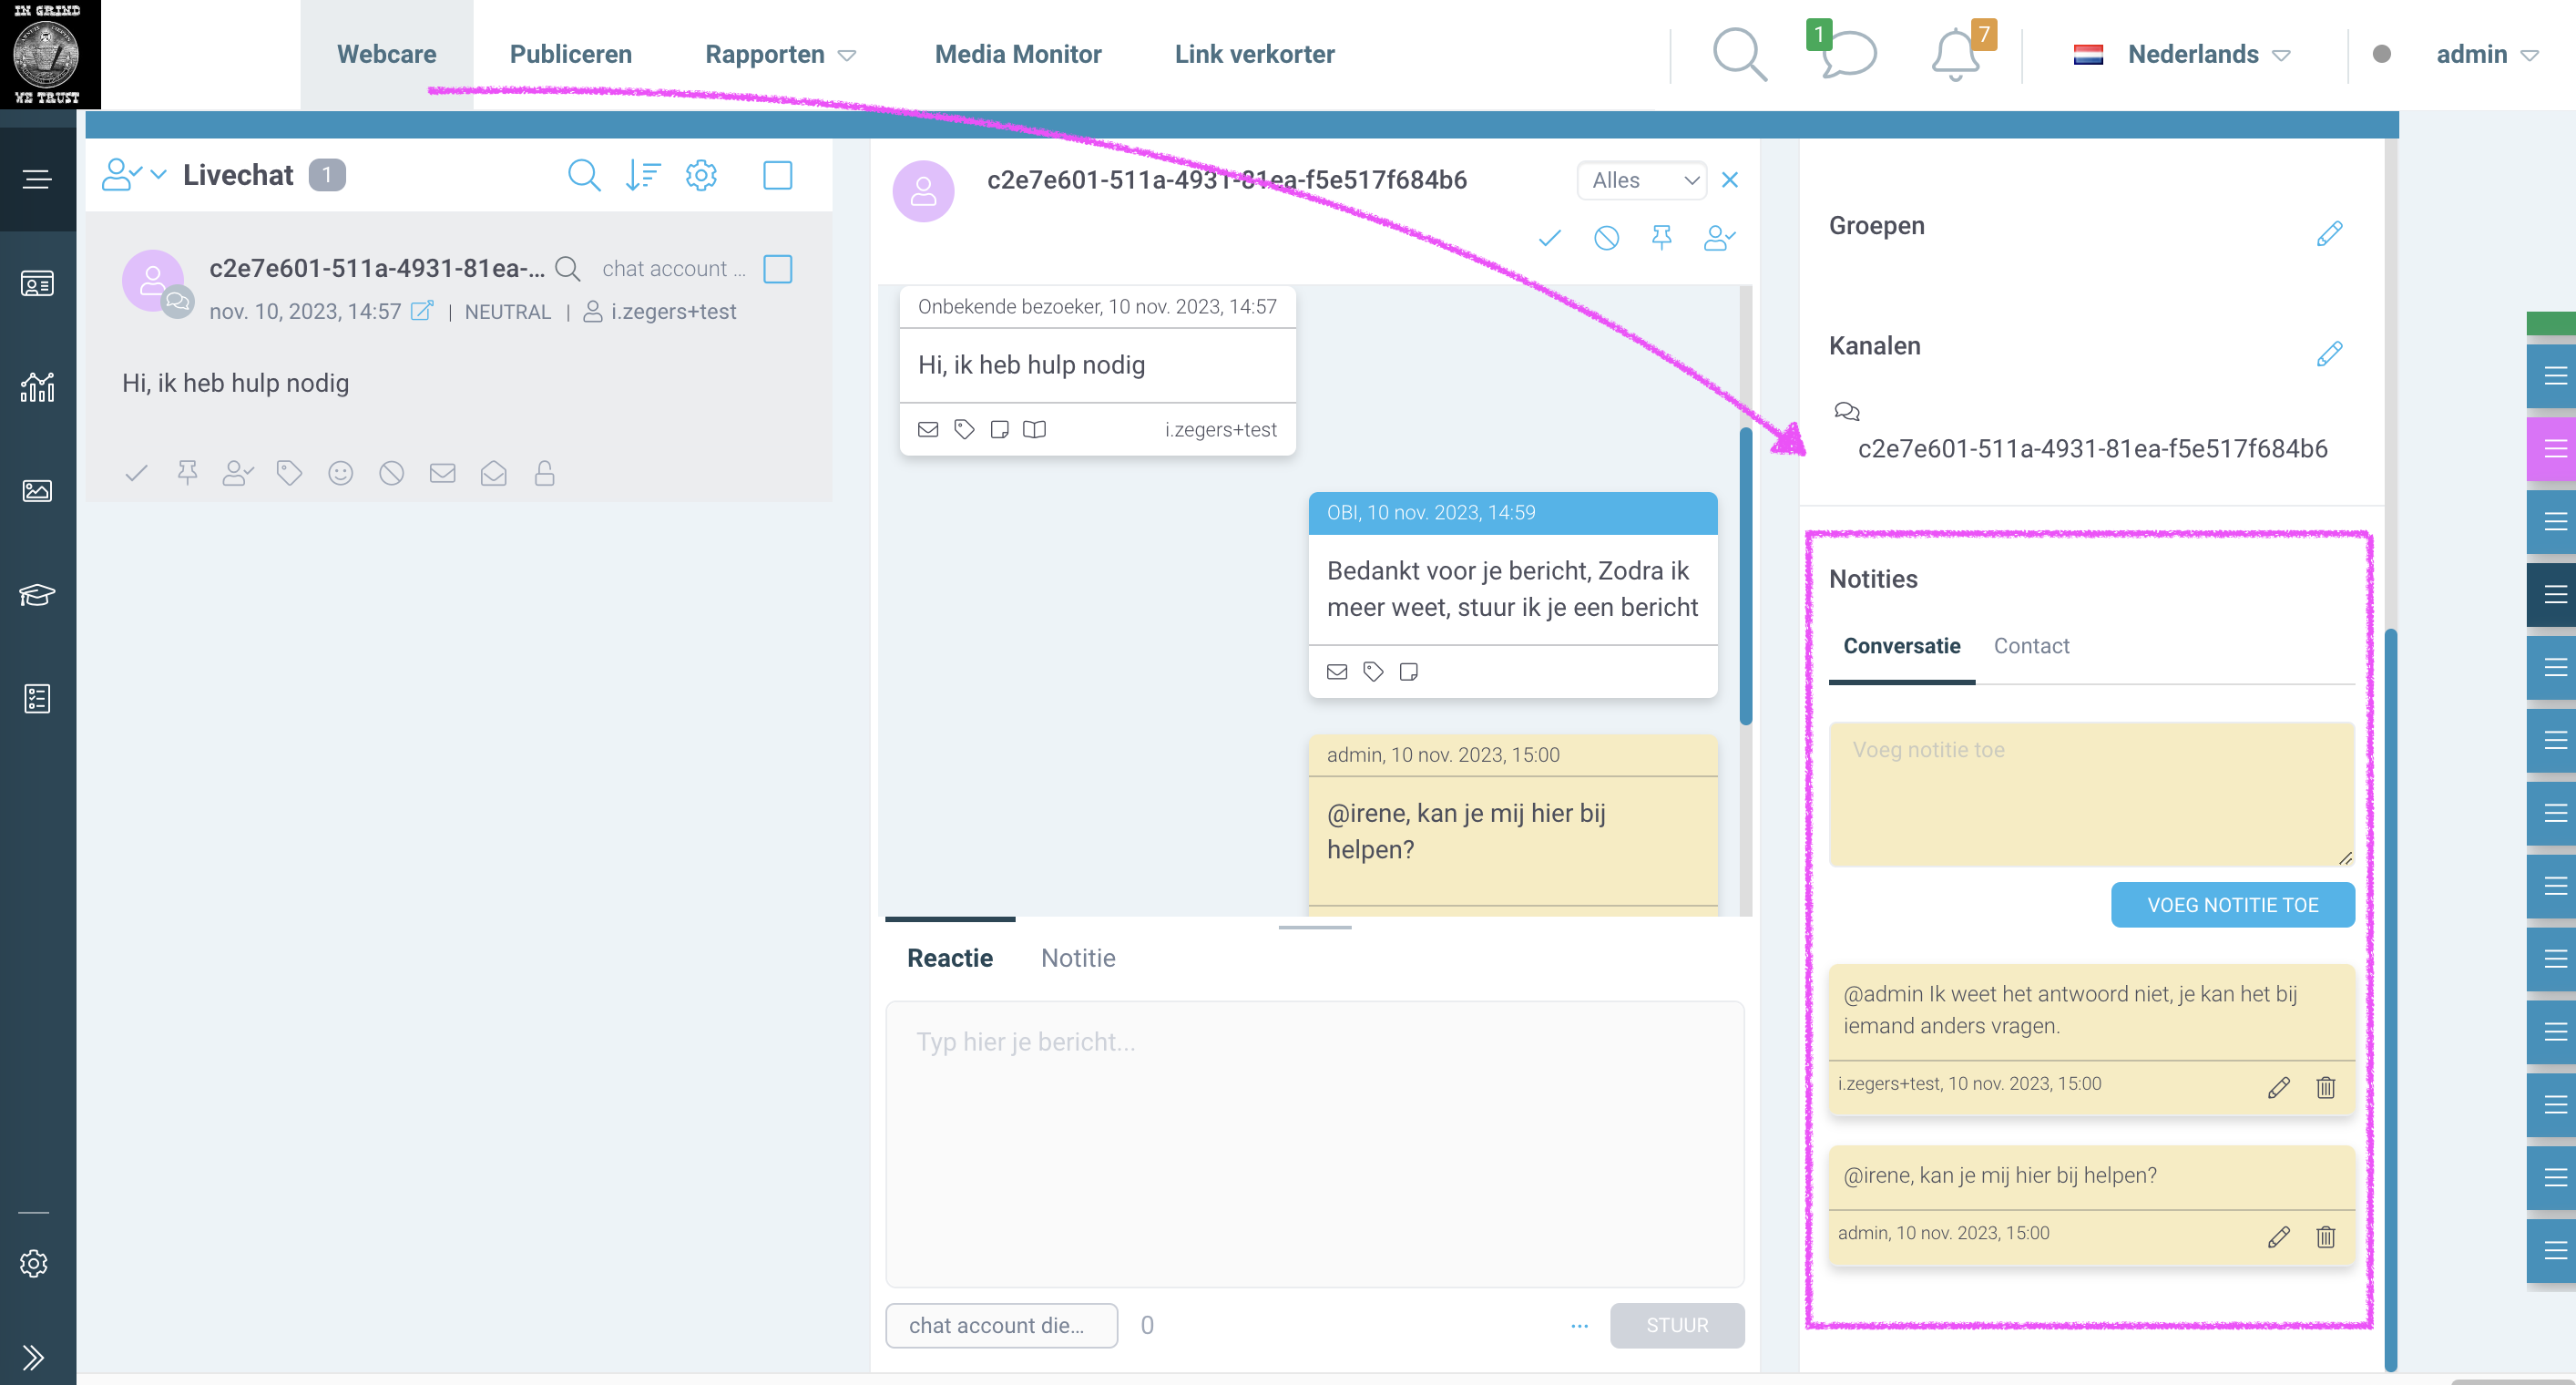Edit Kanalen with pencil icon

[2329, 354]
